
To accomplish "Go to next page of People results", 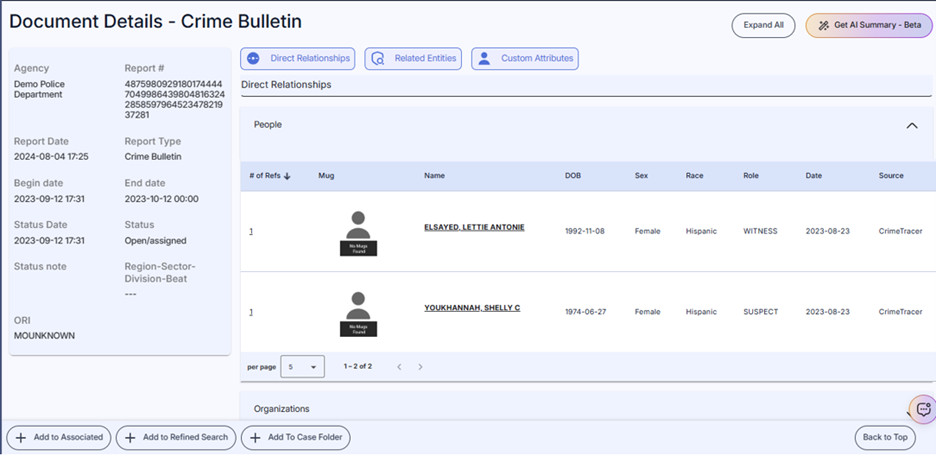I will (x=420, y=366).
